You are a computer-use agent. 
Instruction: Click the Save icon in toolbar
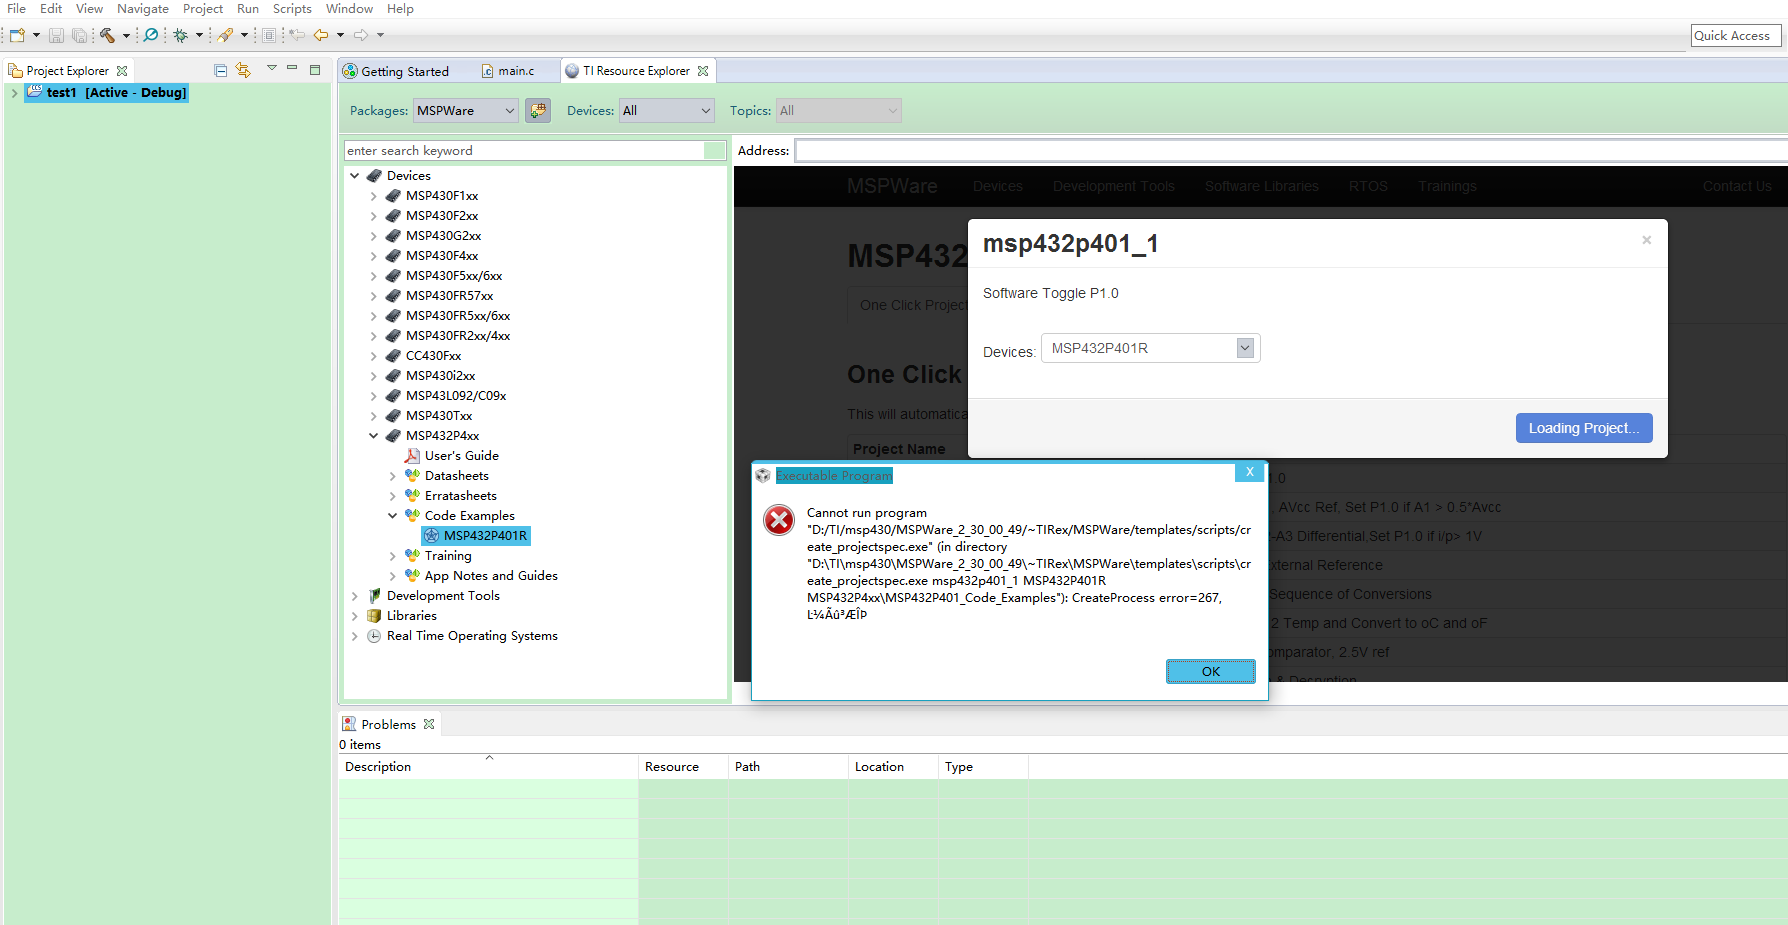pos(56,35)
